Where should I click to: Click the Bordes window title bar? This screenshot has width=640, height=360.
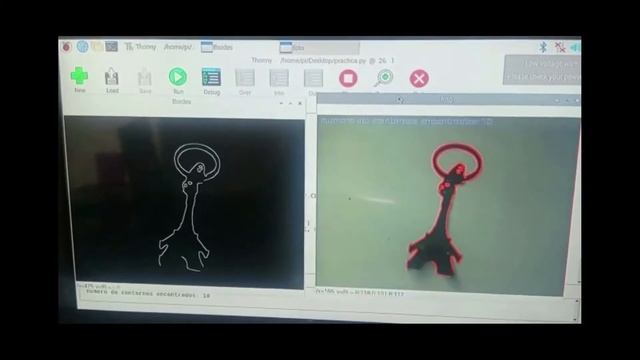coord(182,102)
